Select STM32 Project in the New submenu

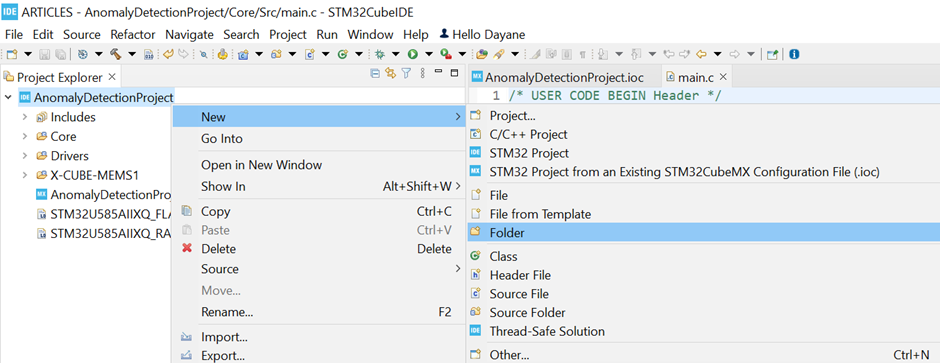(703, 153)
